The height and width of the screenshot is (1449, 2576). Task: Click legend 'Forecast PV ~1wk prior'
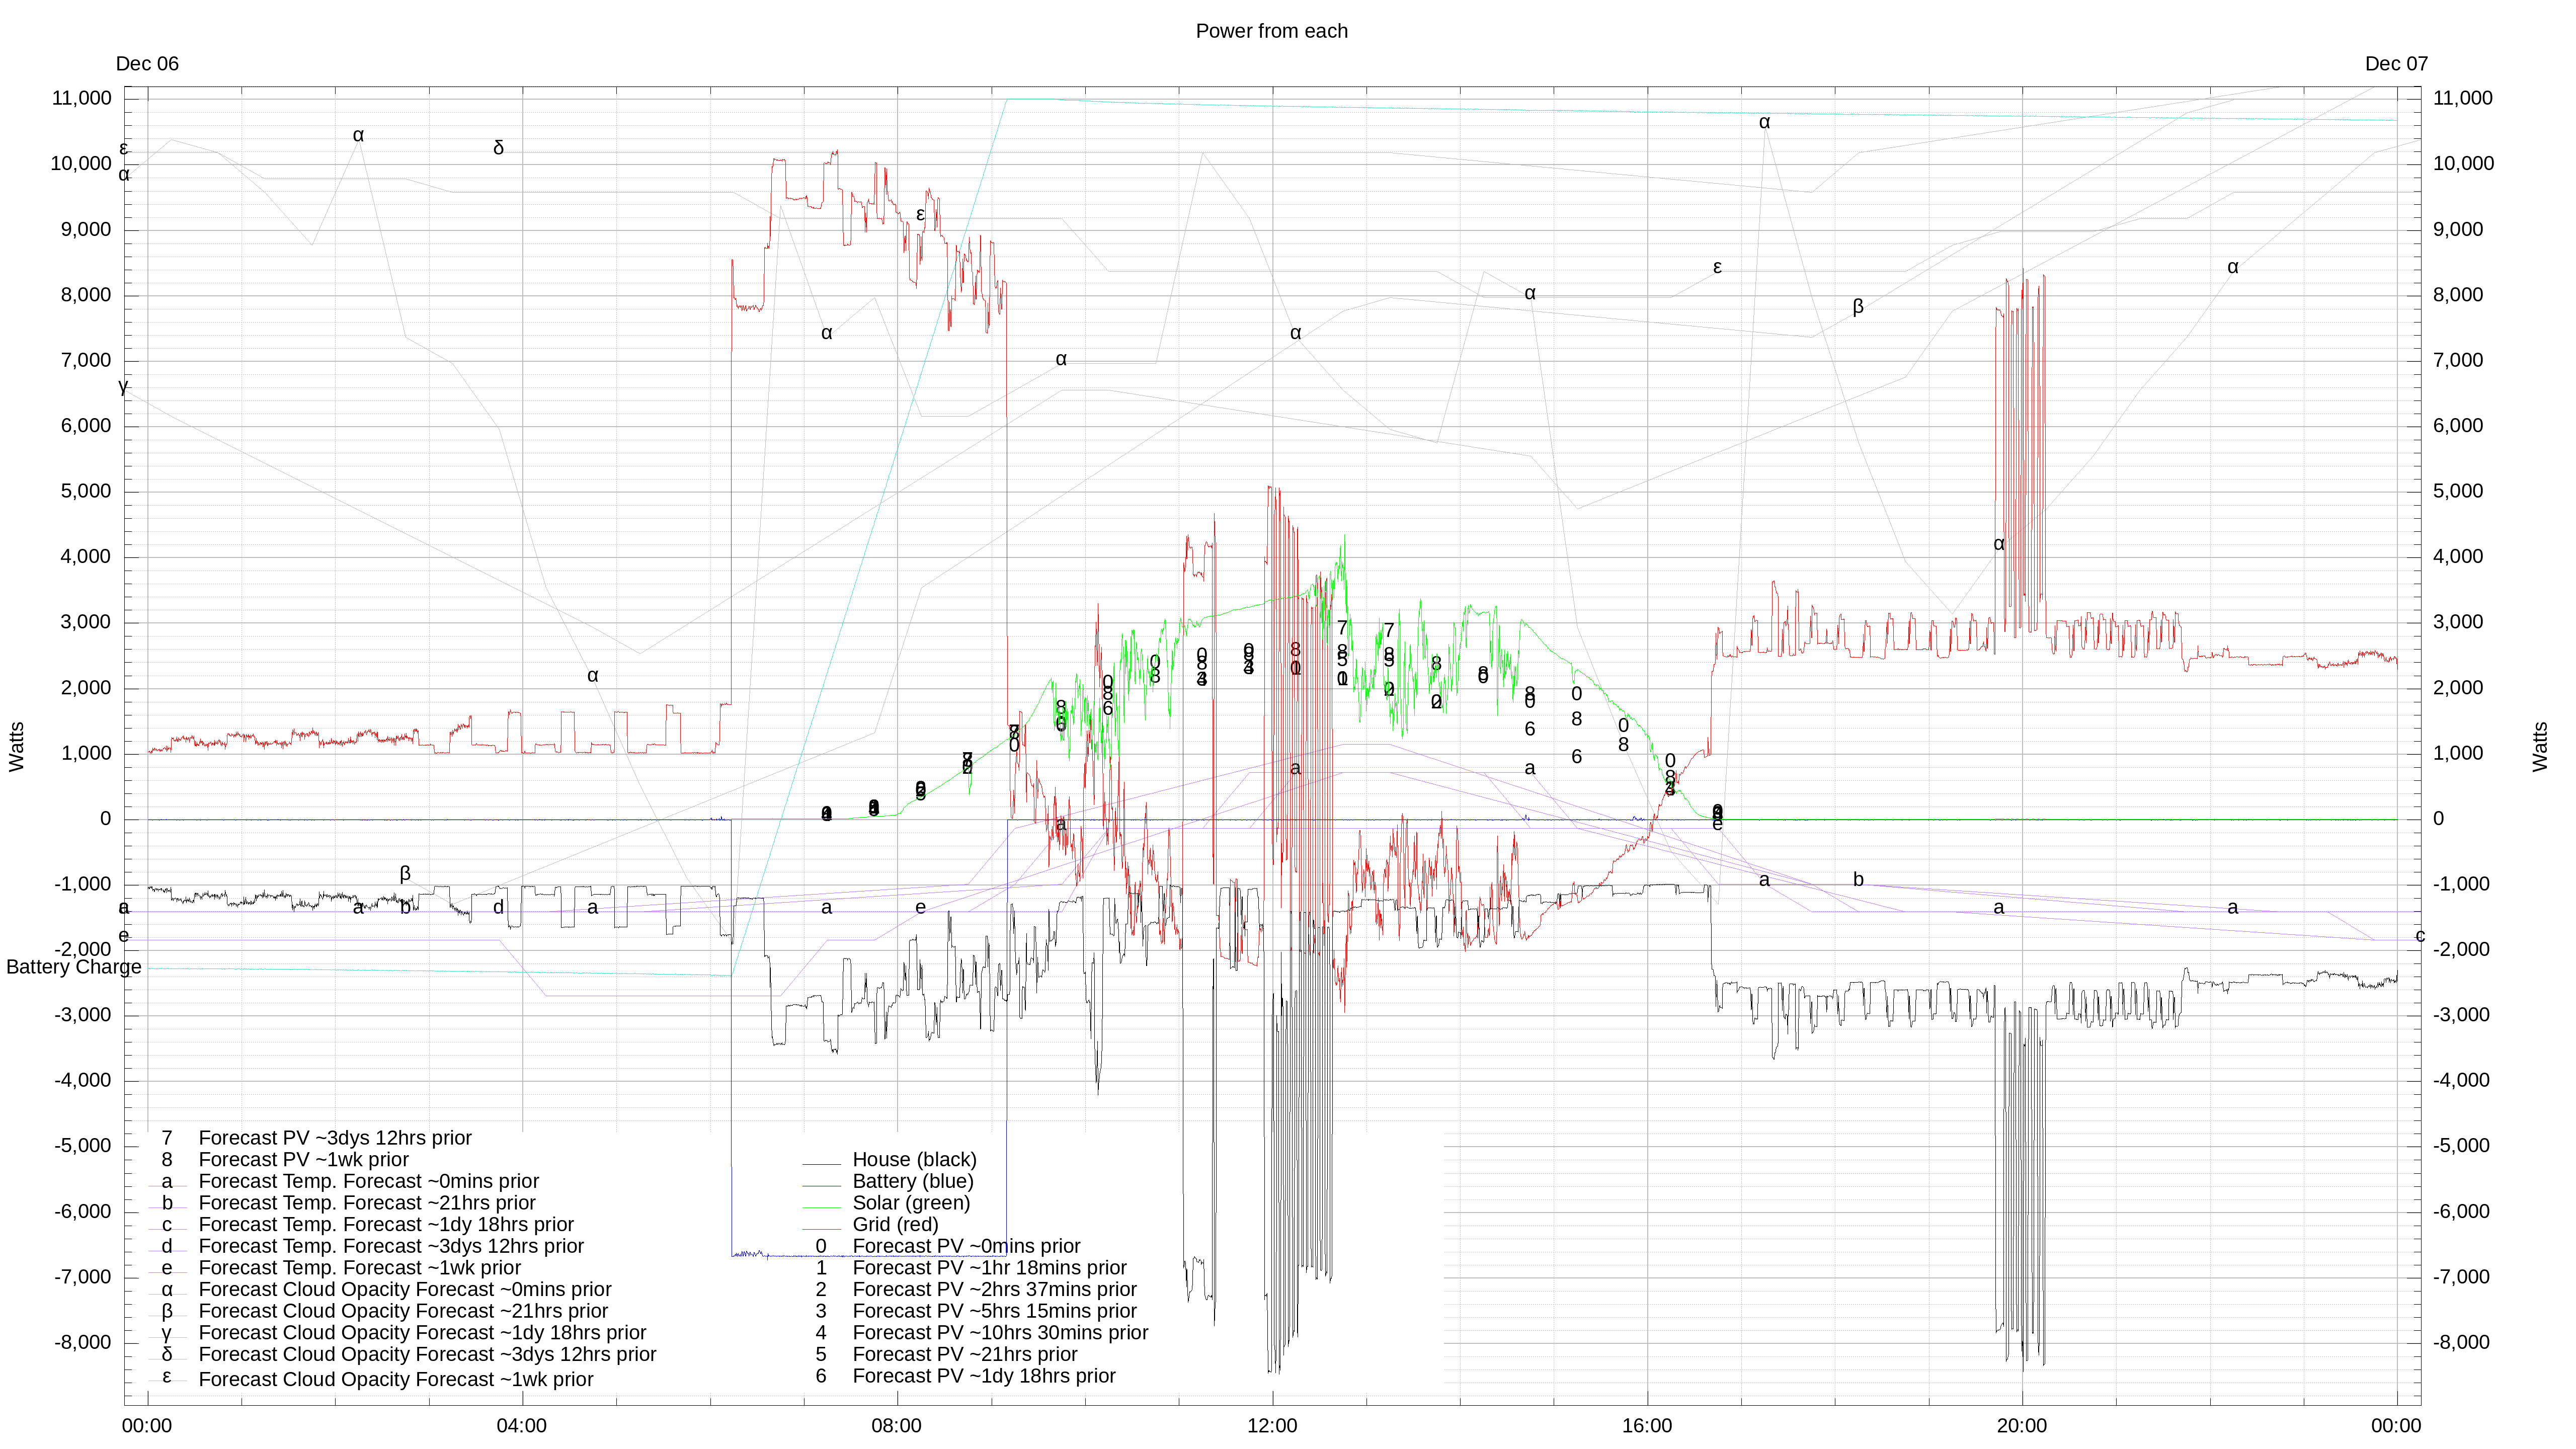pos(304,1160)
